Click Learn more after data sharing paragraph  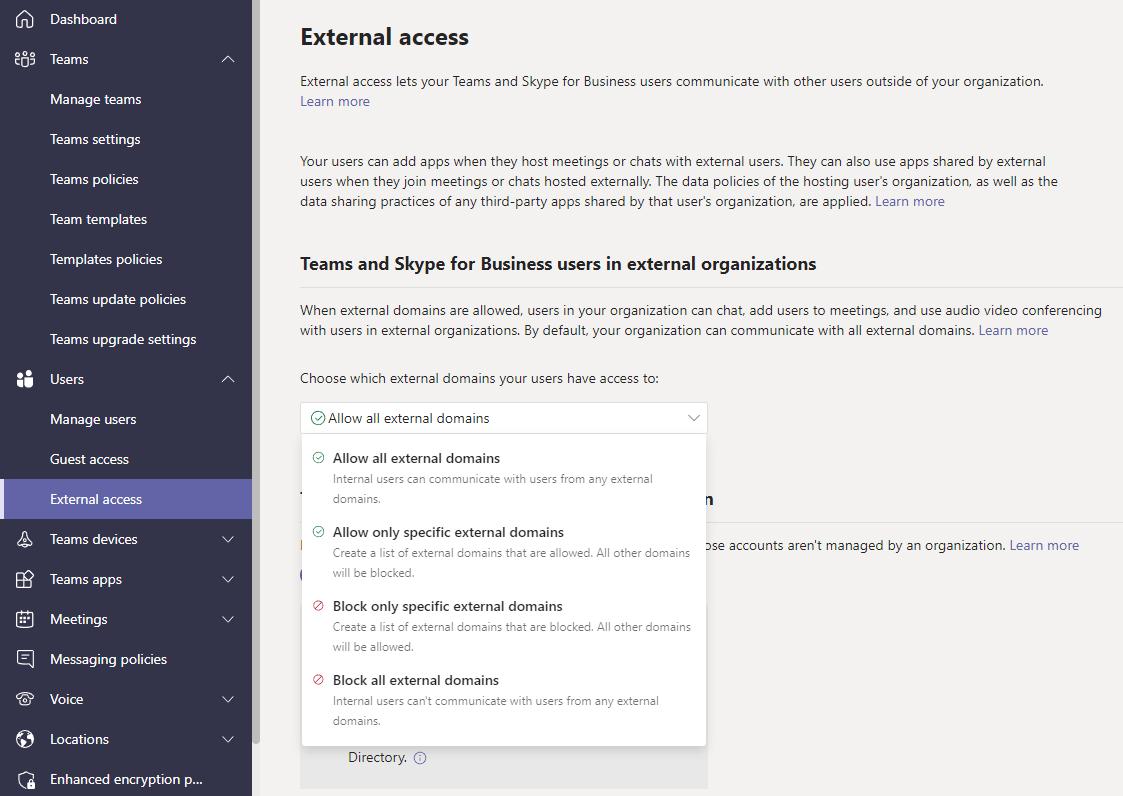coord(910,201)
